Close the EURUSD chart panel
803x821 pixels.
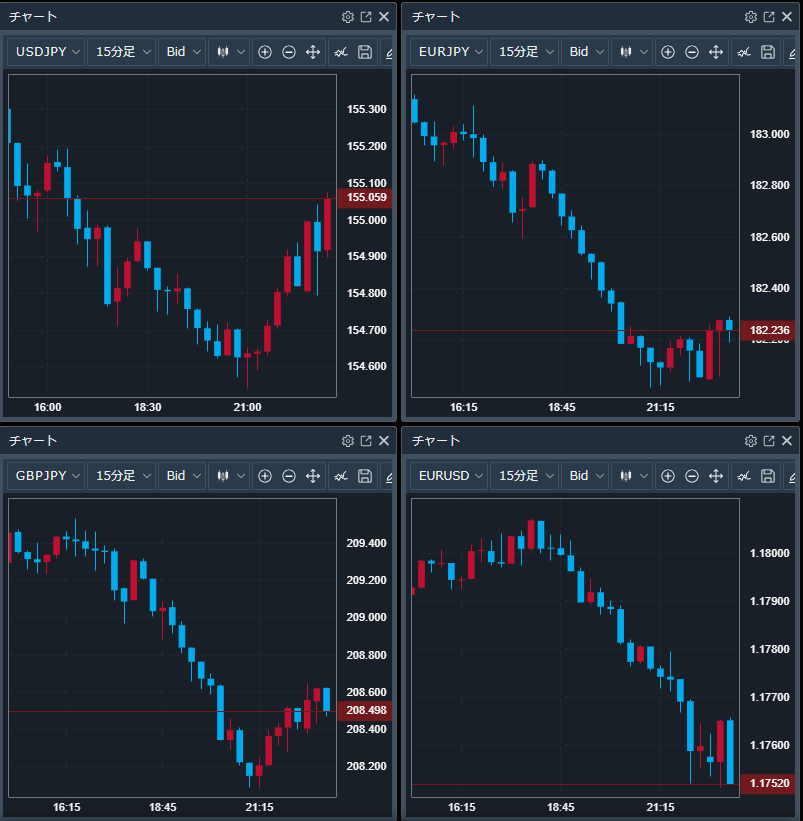click(787, 441)
